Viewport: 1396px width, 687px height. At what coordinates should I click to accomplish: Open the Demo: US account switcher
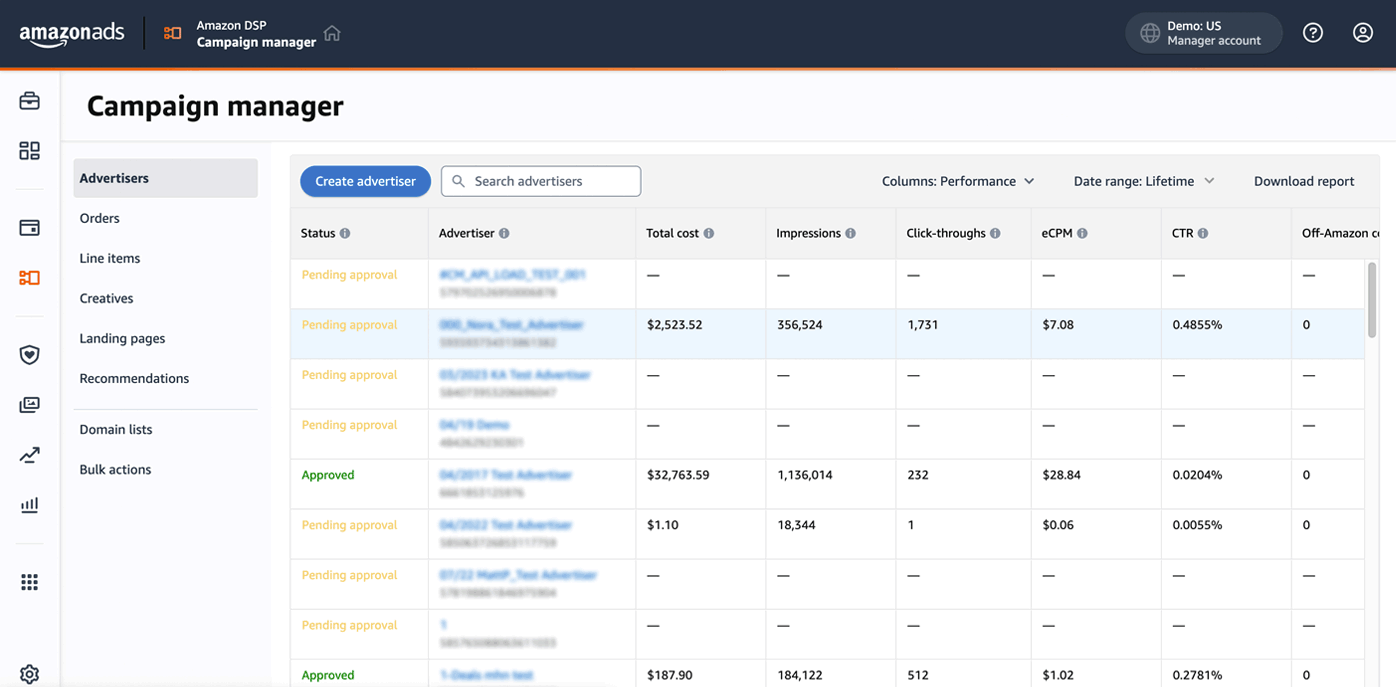pos(1203,33)
